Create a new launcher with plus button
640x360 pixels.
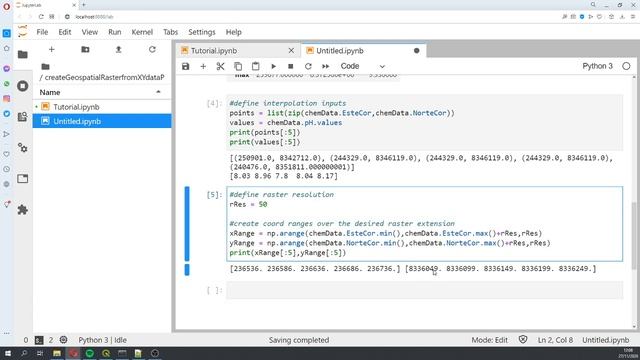[51, 49]
